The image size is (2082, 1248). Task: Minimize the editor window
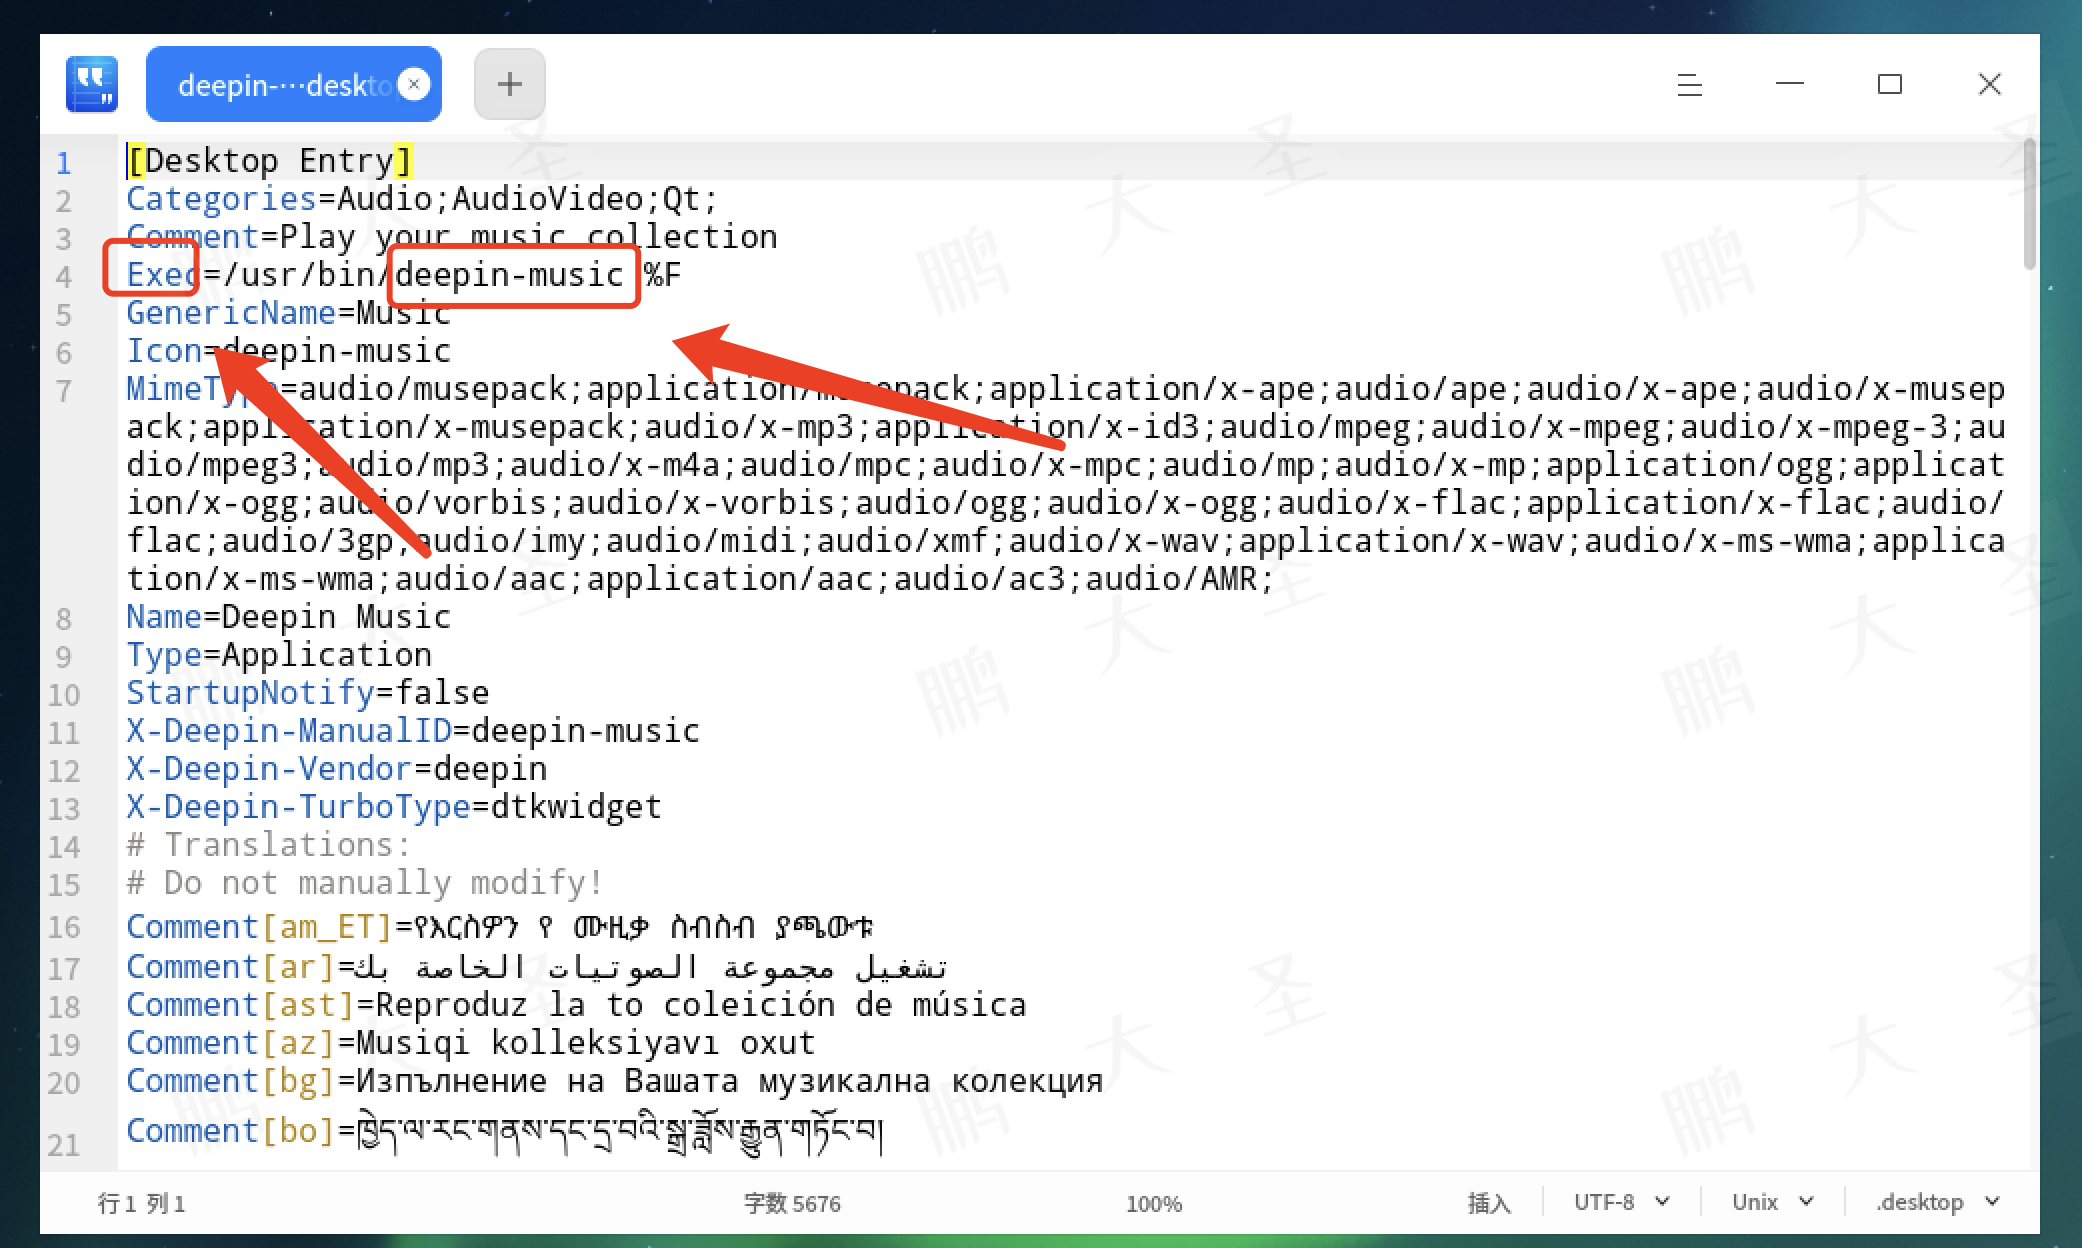(x=1789, y=84)
